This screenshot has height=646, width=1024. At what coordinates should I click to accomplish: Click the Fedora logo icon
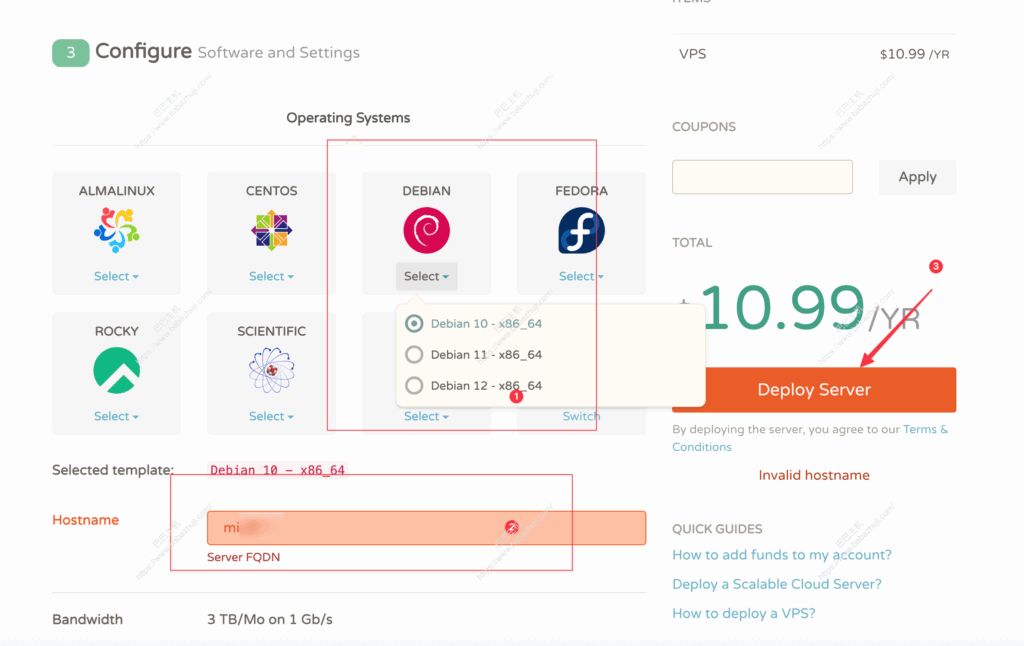point(581,231)
